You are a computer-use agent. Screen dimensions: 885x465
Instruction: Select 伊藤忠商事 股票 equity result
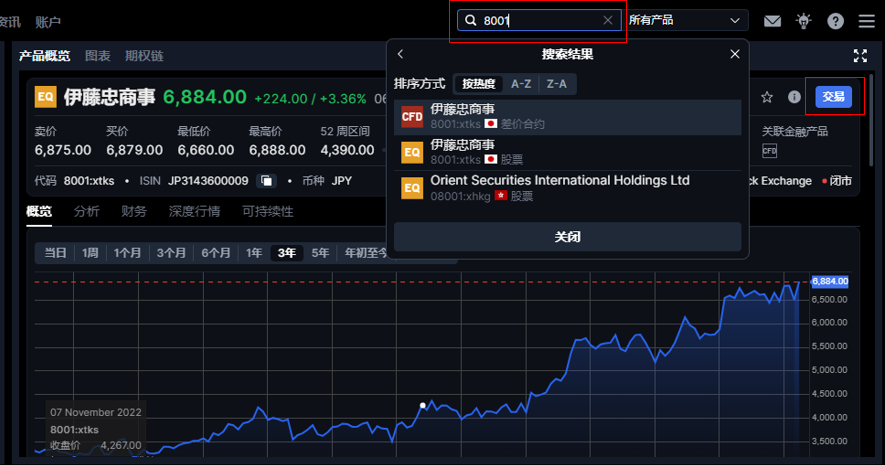[x=567, y=153]
